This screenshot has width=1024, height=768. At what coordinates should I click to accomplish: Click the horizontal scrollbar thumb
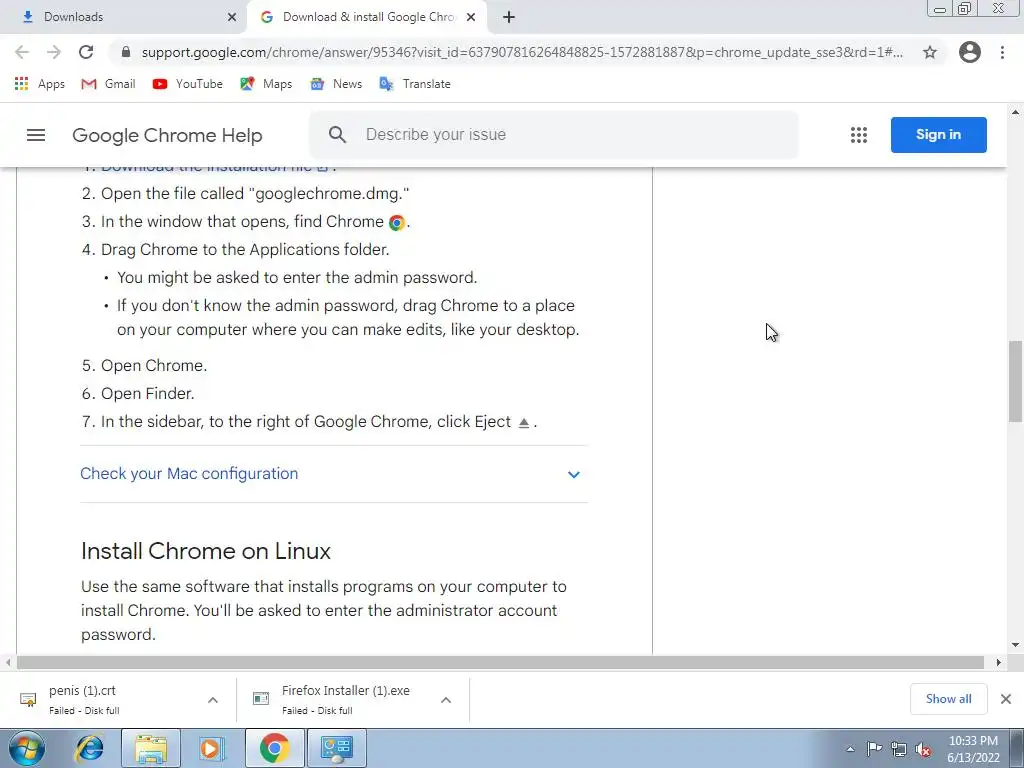point(500,662)
